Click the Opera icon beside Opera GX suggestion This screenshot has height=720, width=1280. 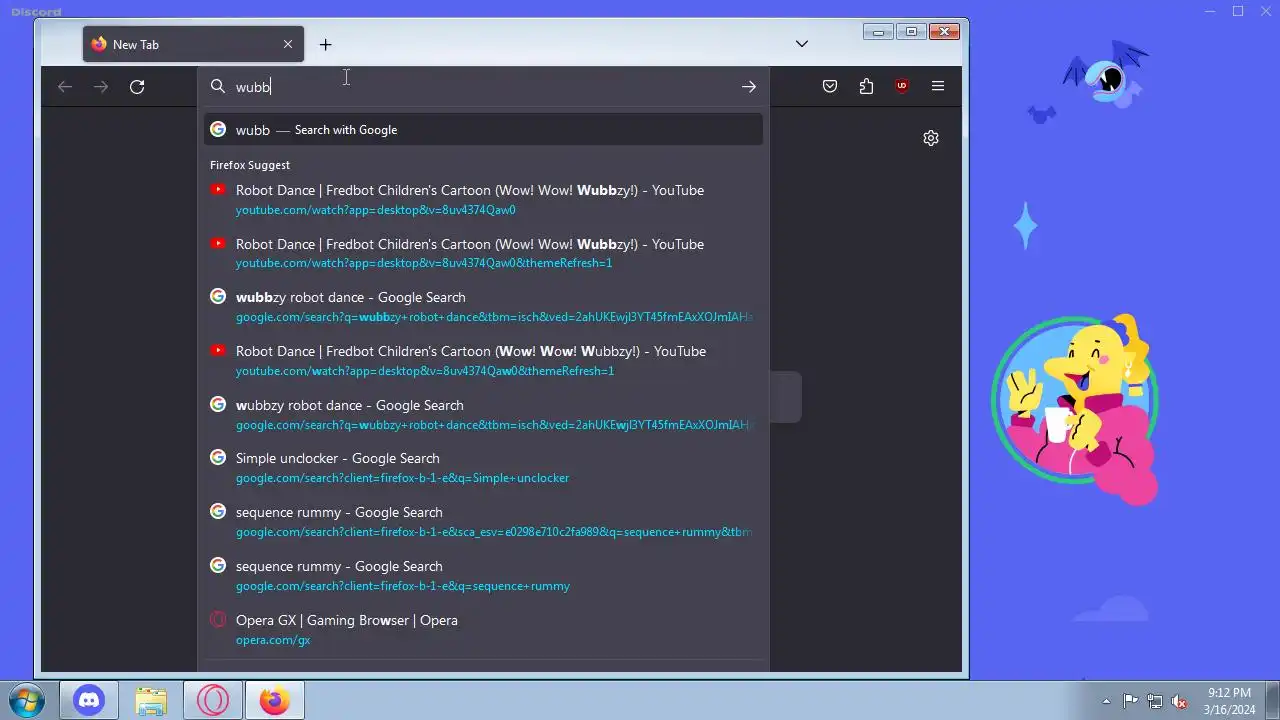(x=218, y=620)
